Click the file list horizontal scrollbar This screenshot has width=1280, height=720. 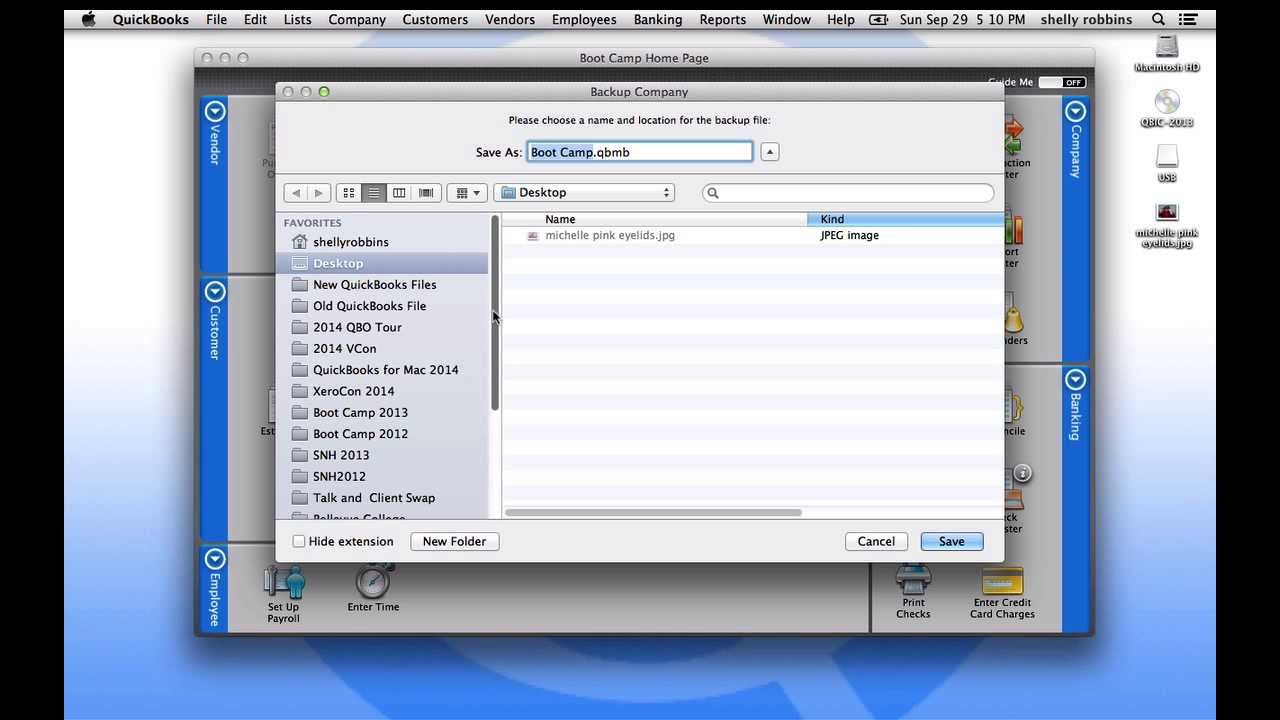(x=653, y=513)
